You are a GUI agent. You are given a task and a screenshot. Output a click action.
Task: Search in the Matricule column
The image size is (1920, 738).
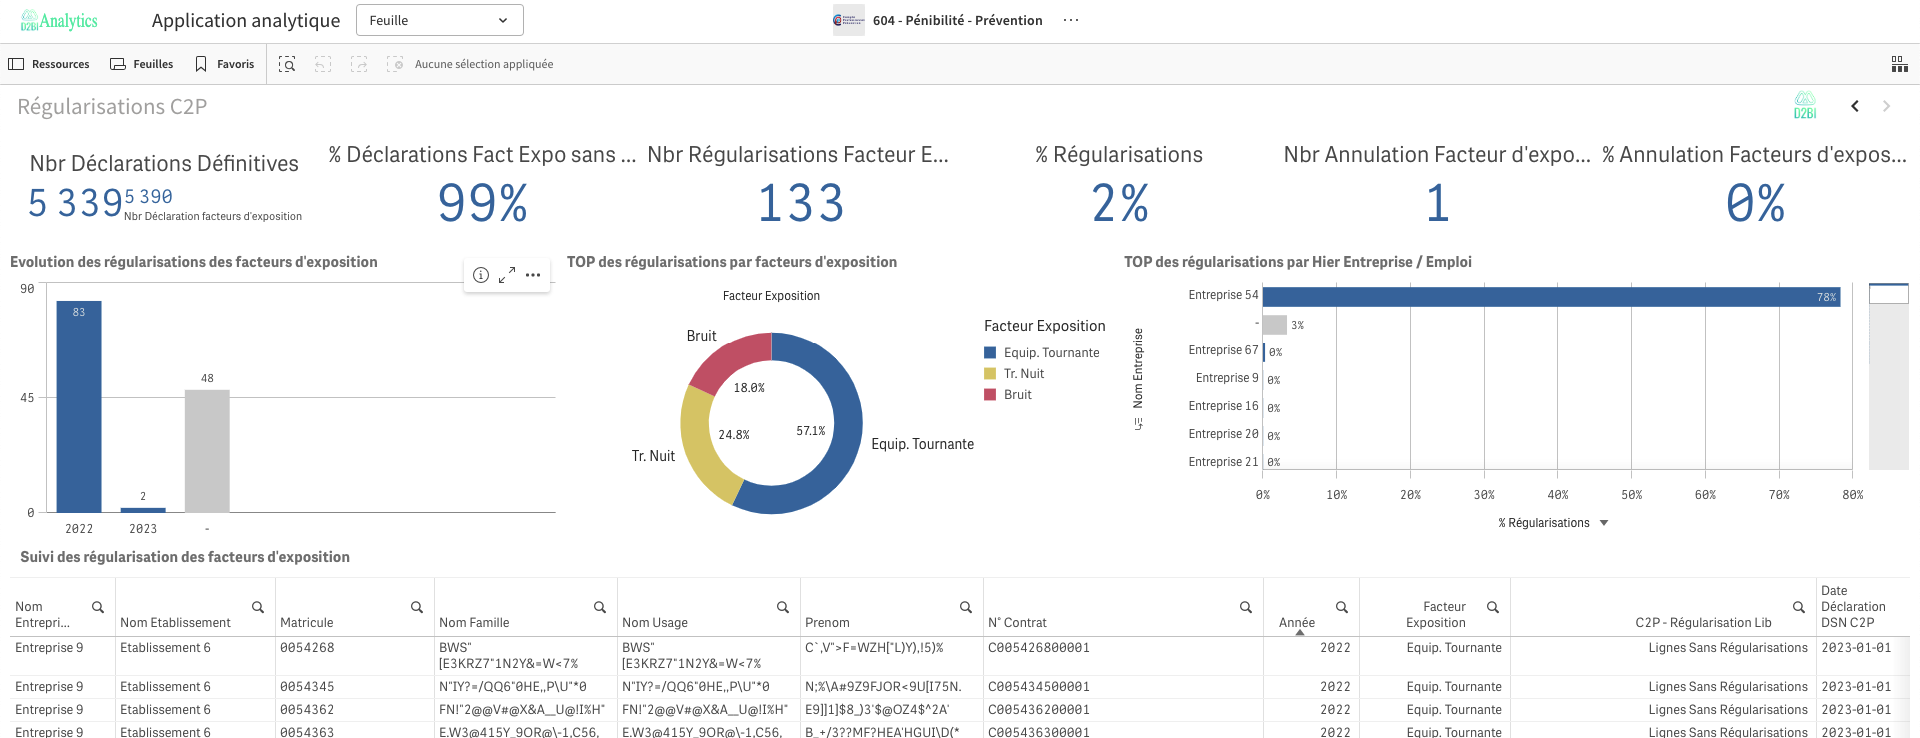pos(417,607)
